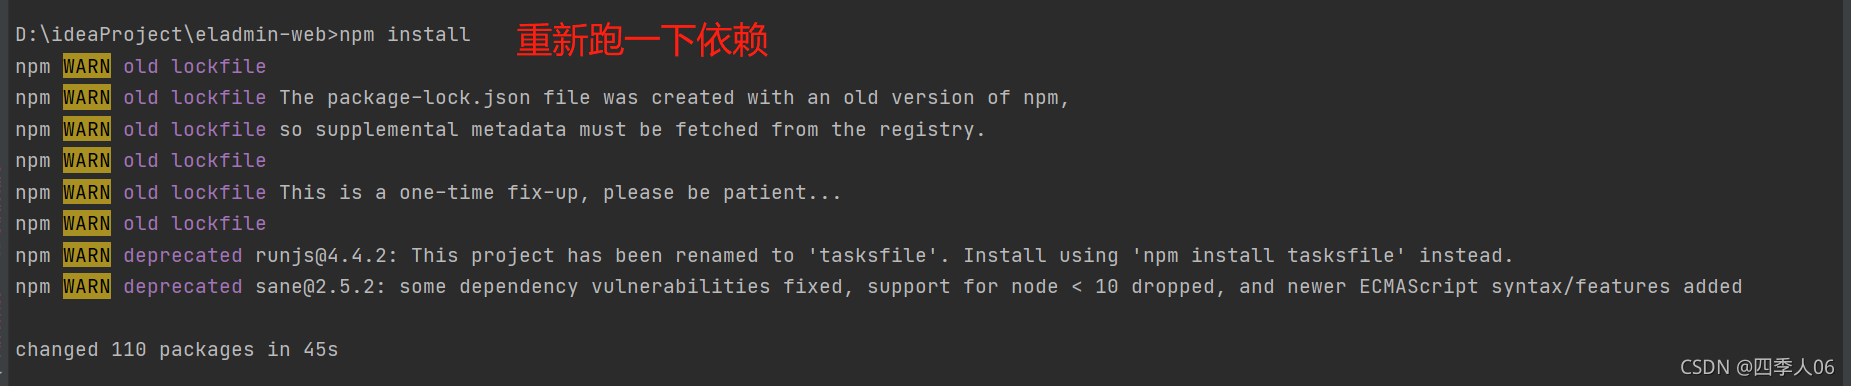Click "deprecated" label on the runjs line
This screenshot has height=386, width=1851.
point(183,256)
